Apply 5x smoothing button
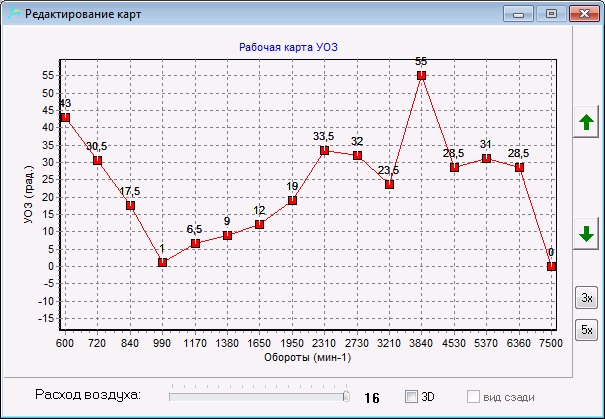This screenshot has height=419, width=605. tap(586, 330)
